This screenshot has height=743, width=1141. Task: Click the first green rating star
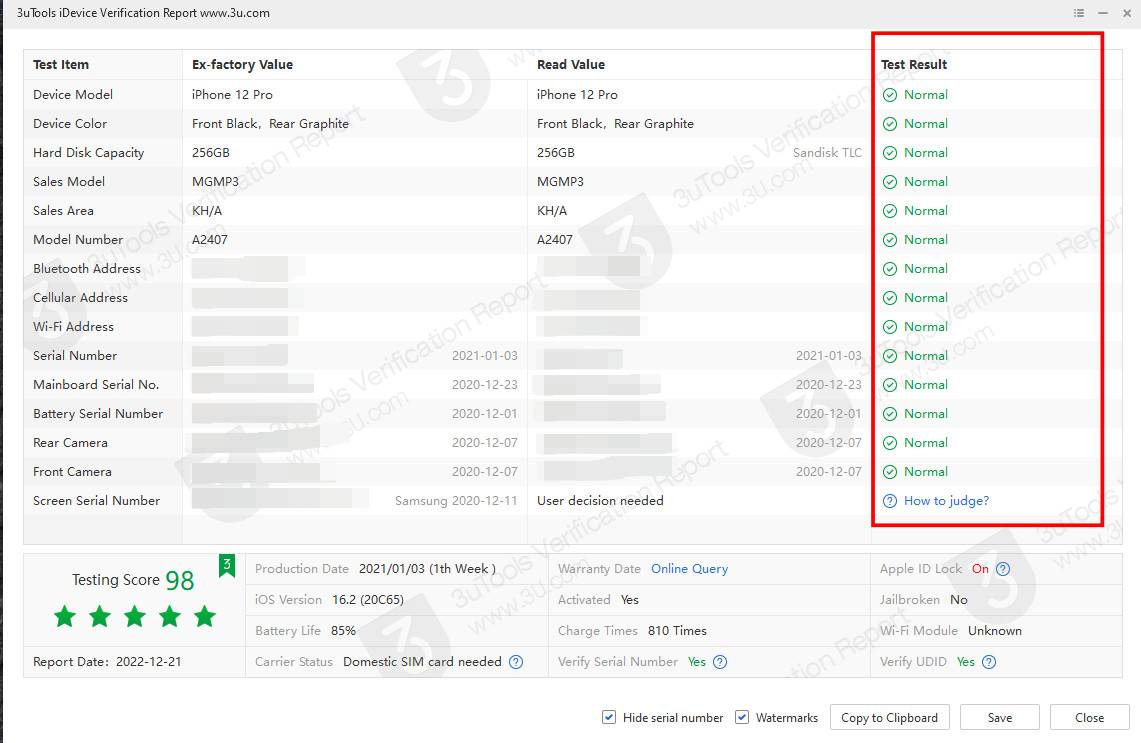(65, 616)
